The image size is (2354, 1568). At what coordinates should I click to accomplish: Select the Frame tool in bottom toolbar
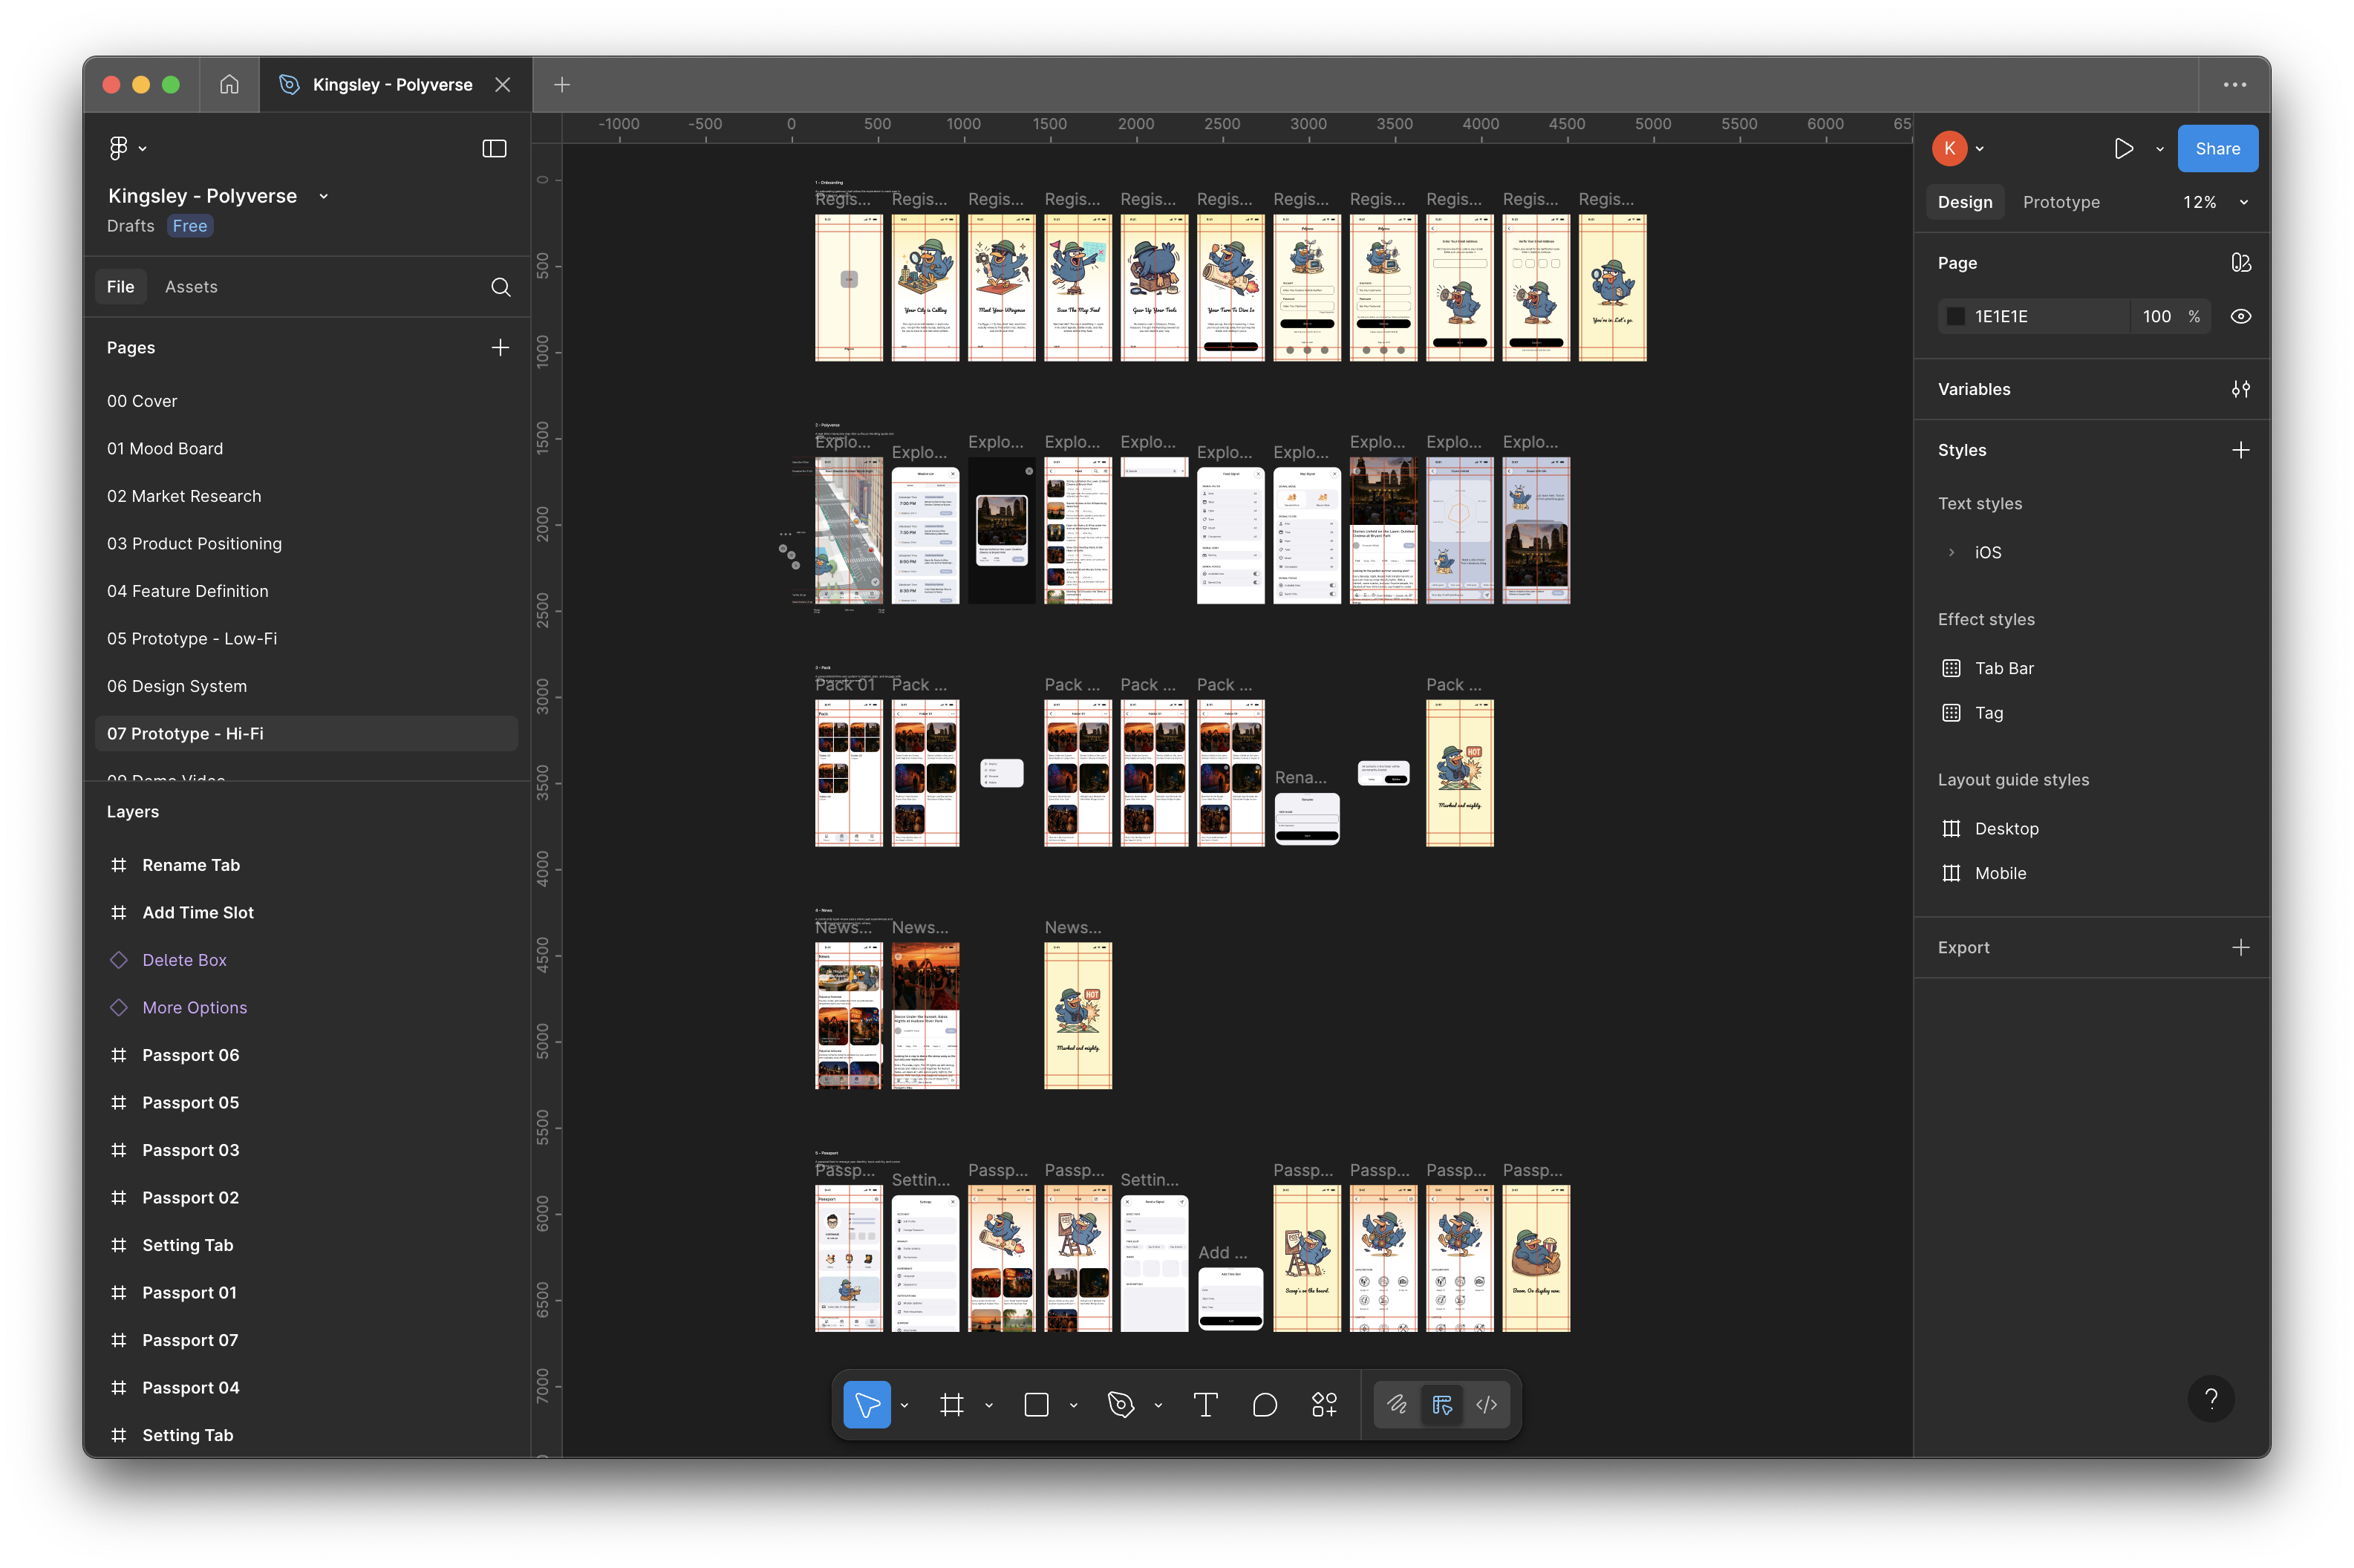951,1405
